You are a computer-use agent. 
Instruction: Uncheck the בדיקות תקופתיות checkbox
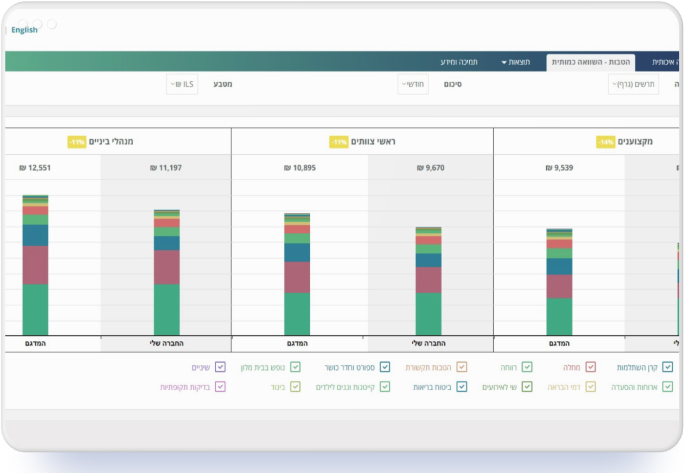coord(220,386)
